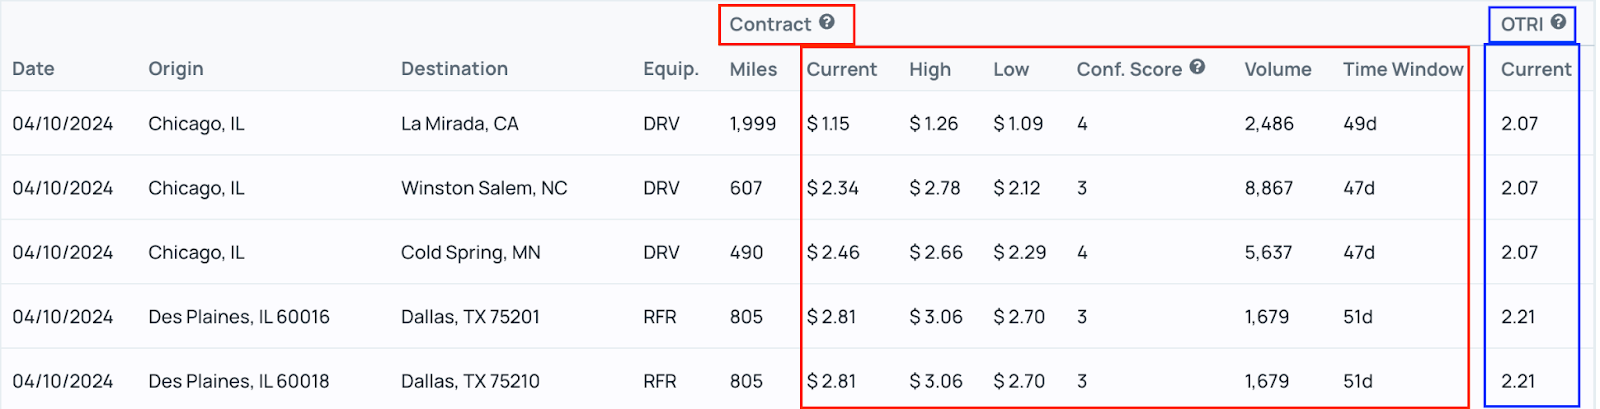The image size is (1600, 409).
Task: Click the OTRI help question-mark icon
Action: [1558, 22]
